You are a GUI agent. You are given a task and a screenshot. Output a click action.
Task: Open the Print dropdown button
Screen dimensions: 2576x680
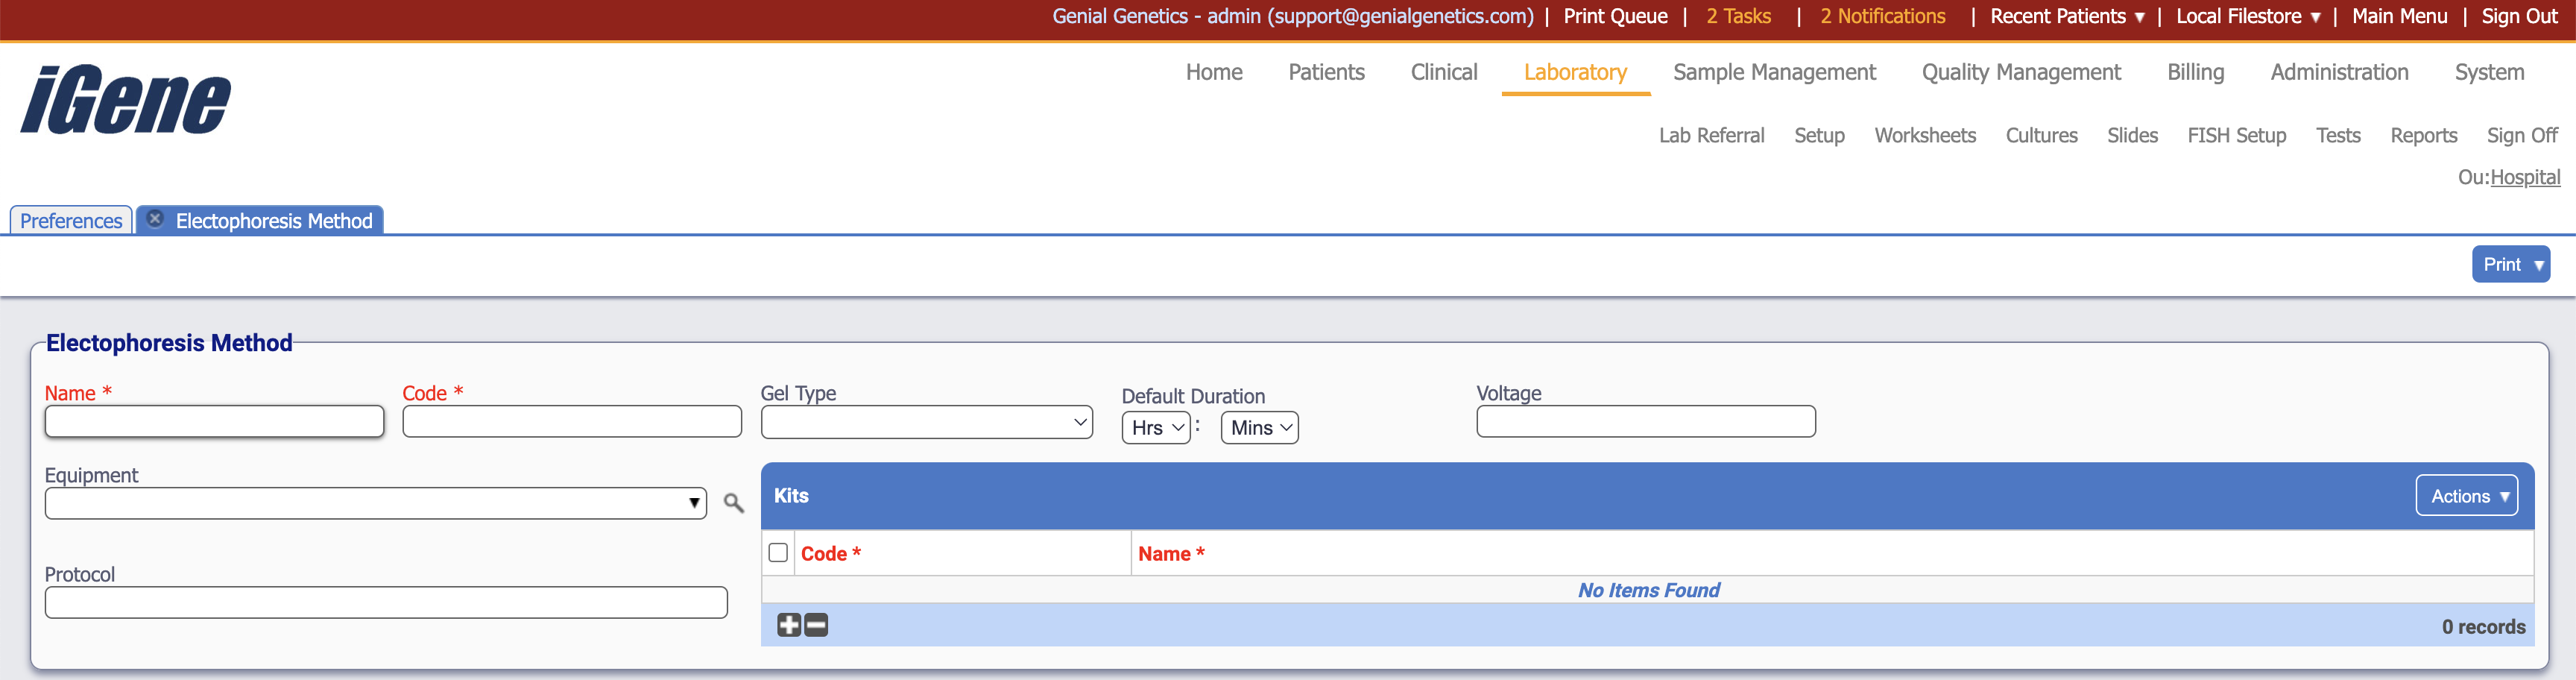pyautogui.click(x=2510, y=264)
